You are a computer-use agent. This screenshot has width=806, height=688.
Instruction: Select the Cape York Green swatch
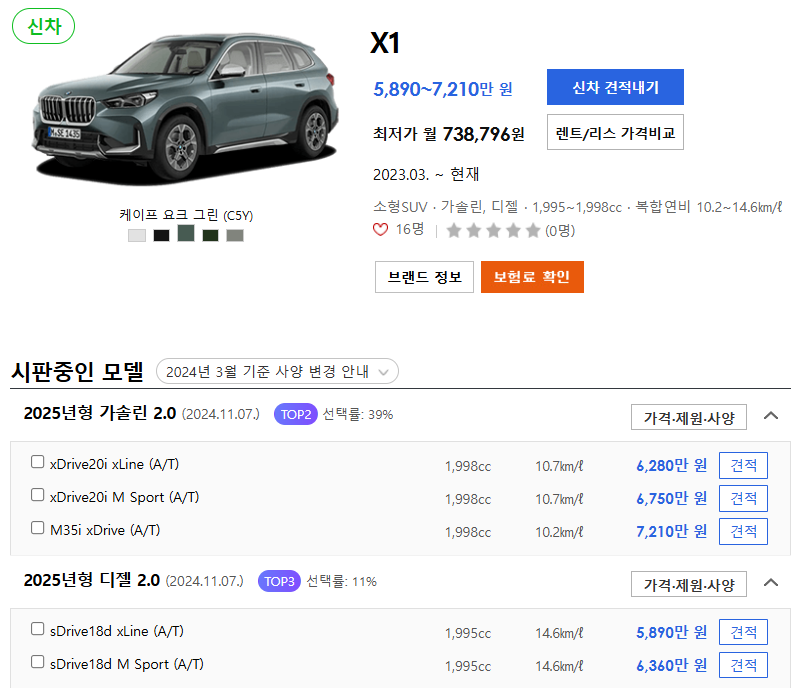coord(186,233)
